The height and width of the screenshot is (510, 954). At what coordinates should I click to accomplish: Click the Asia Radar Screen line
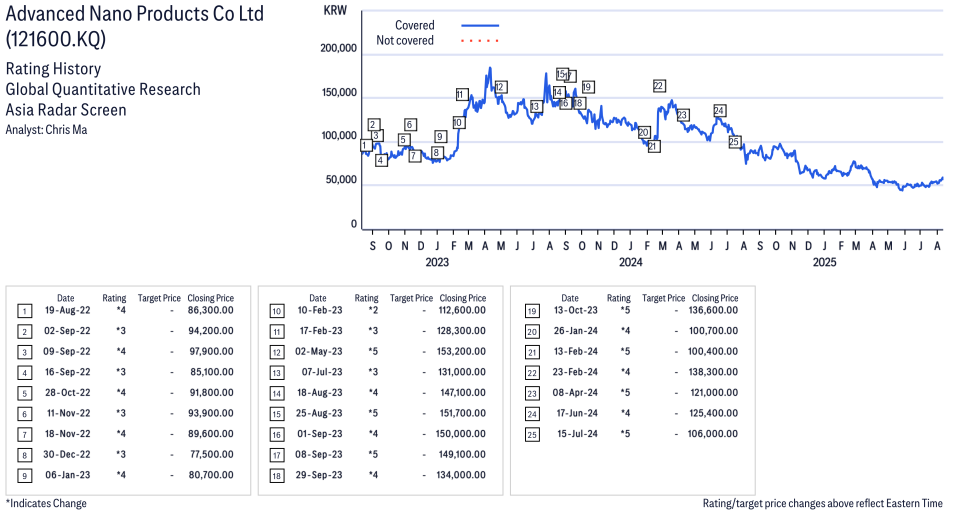point(66,110)
